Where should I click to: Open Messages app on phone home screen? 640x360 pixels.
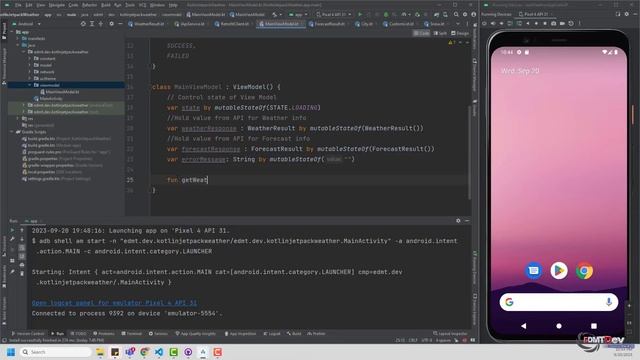533,271
